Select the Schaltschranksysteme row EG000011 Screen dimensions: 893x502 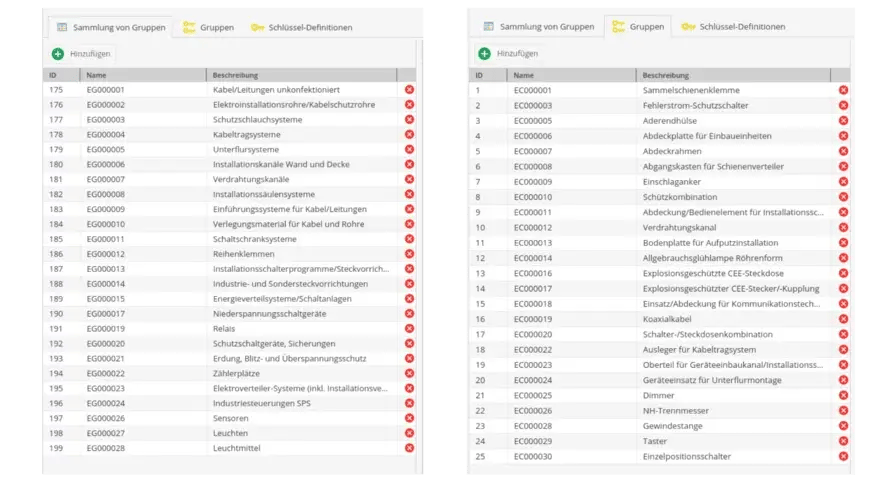coord(229,239)
